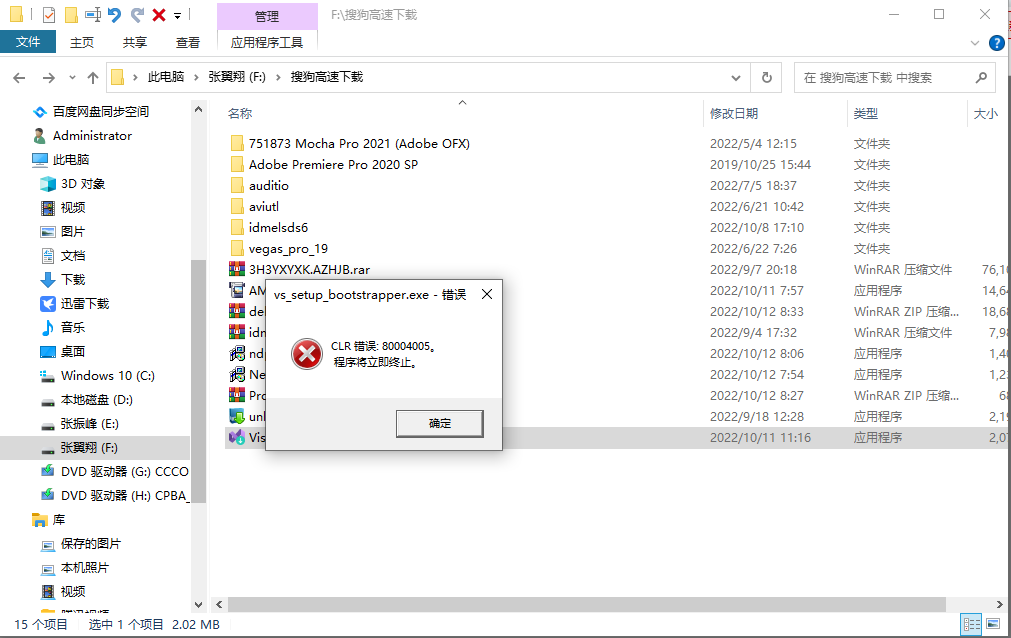Click the red Delete X icon in toolbar
Screen dimensions: 1011x638
click(x=159, y=14)
